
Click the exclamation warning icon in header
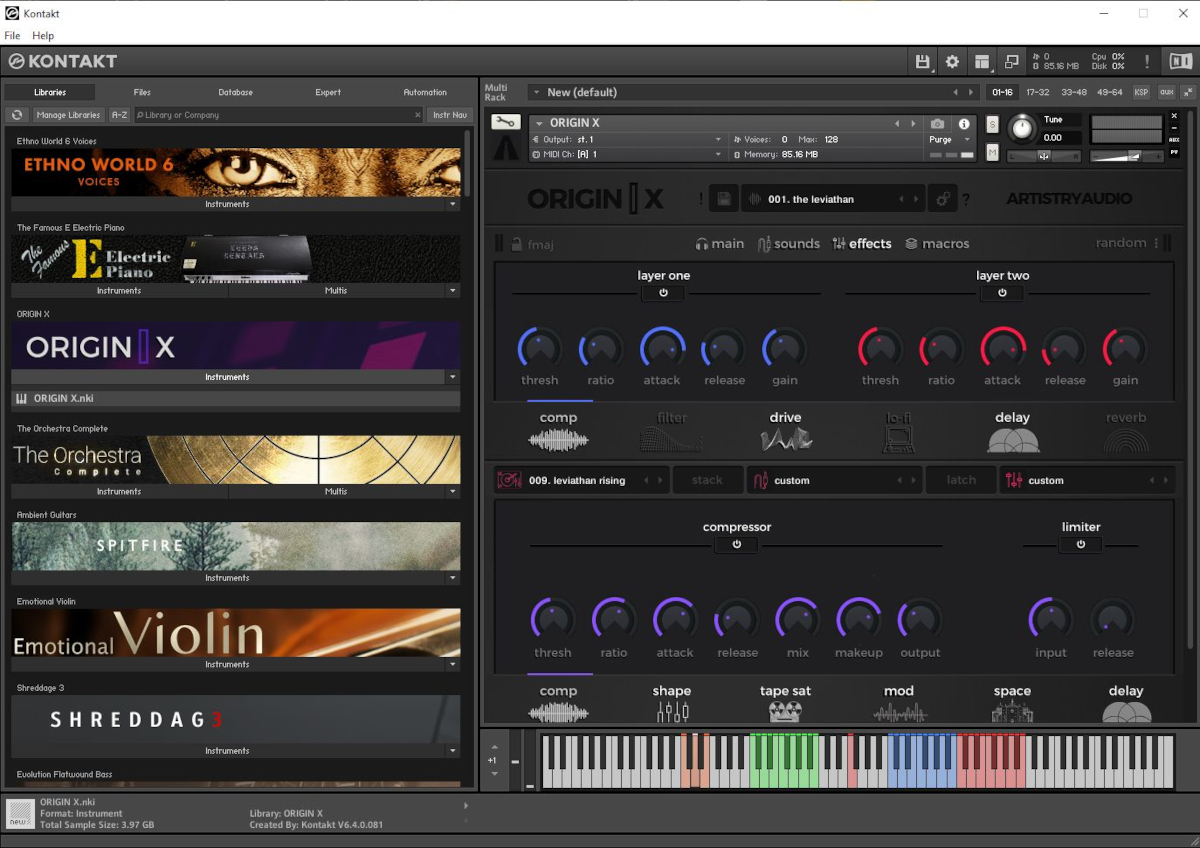pyautogui.click(x=1147, y=62)
